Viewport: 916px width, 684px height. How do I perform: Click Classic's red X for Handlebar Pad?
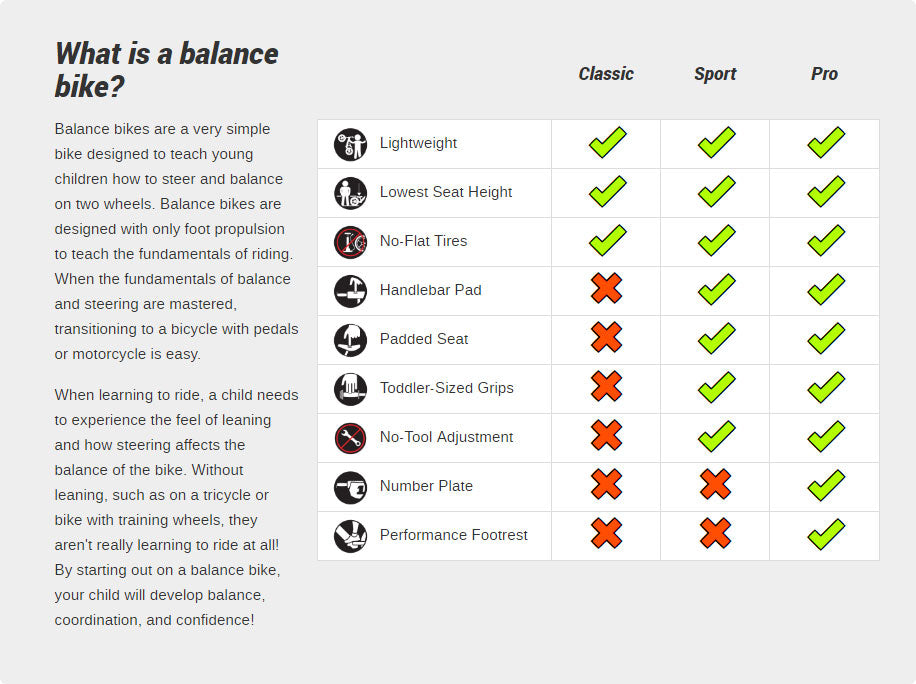(606, 290)
